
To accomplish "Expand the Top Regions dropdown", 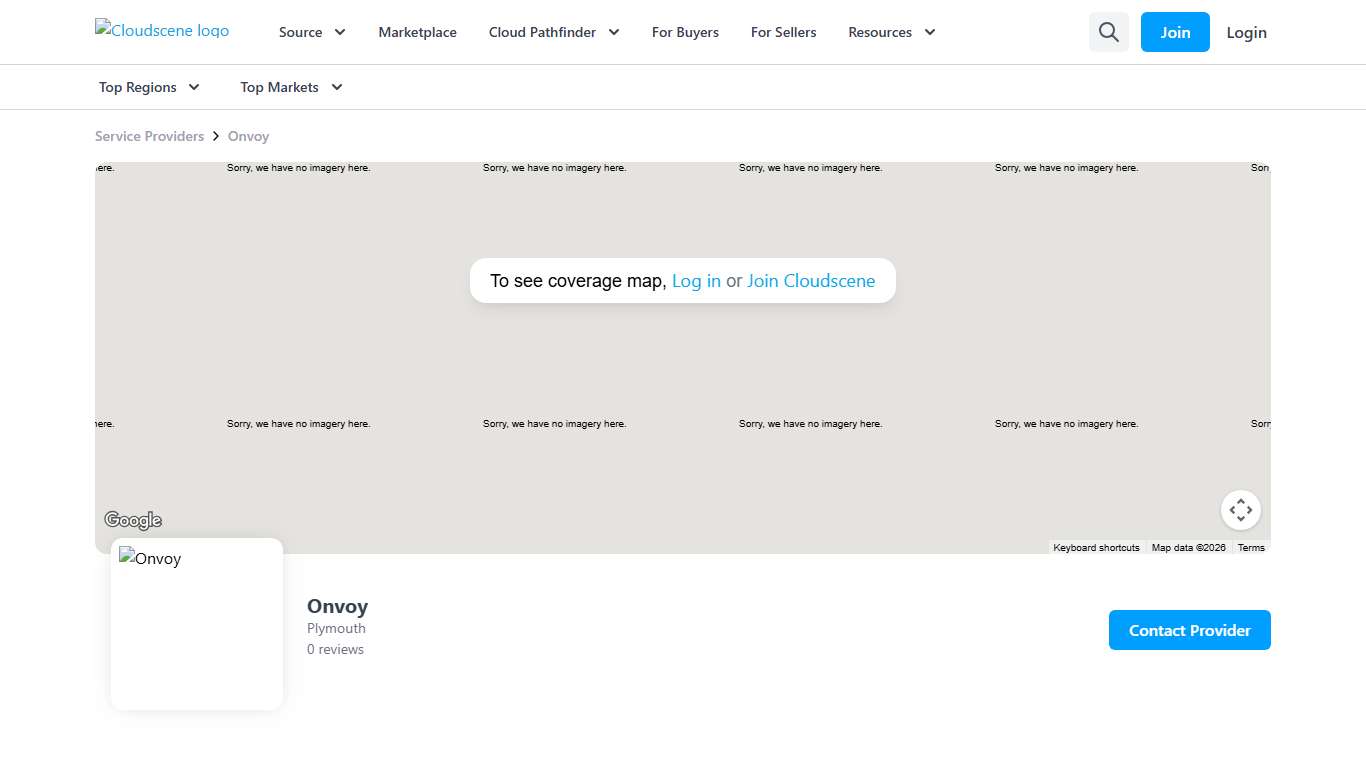I will (148, 87).
